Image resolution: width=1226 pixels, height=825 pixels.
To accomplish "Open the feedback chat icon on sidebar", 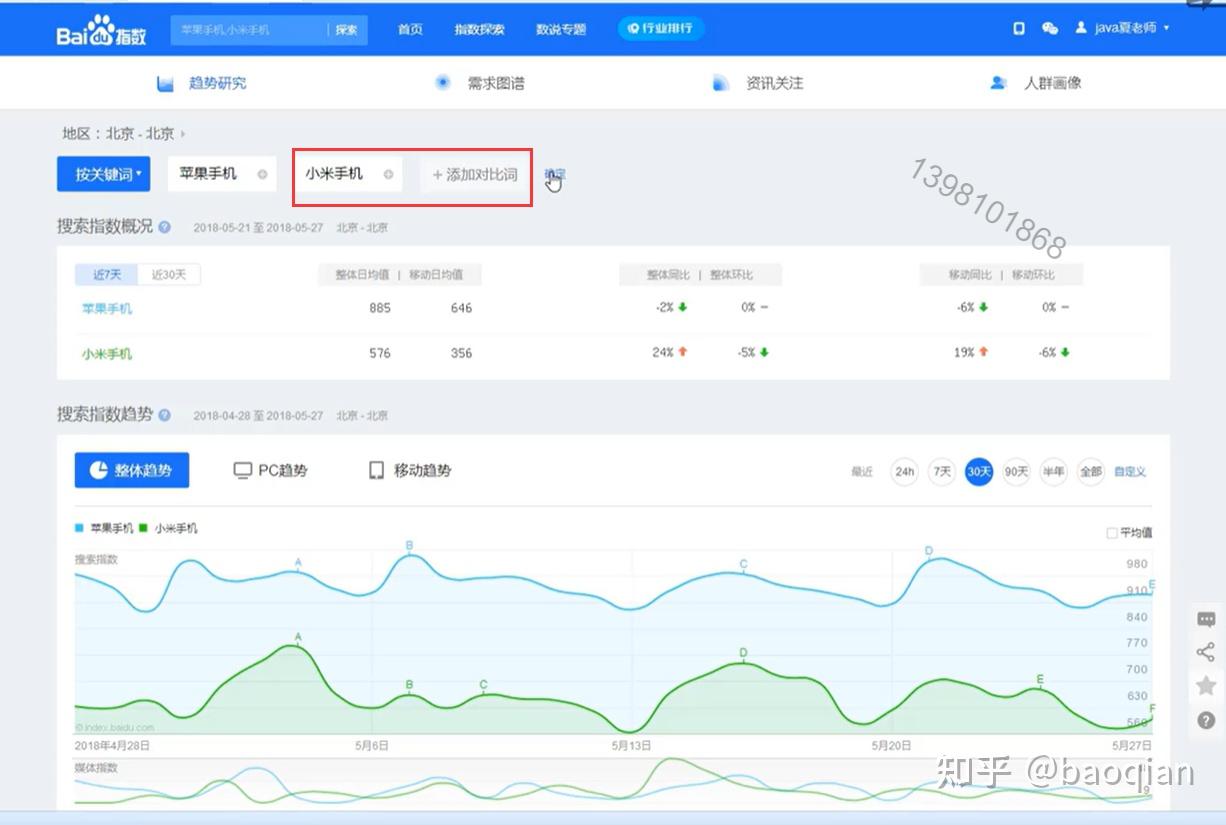I will [x=1206, y=620].
